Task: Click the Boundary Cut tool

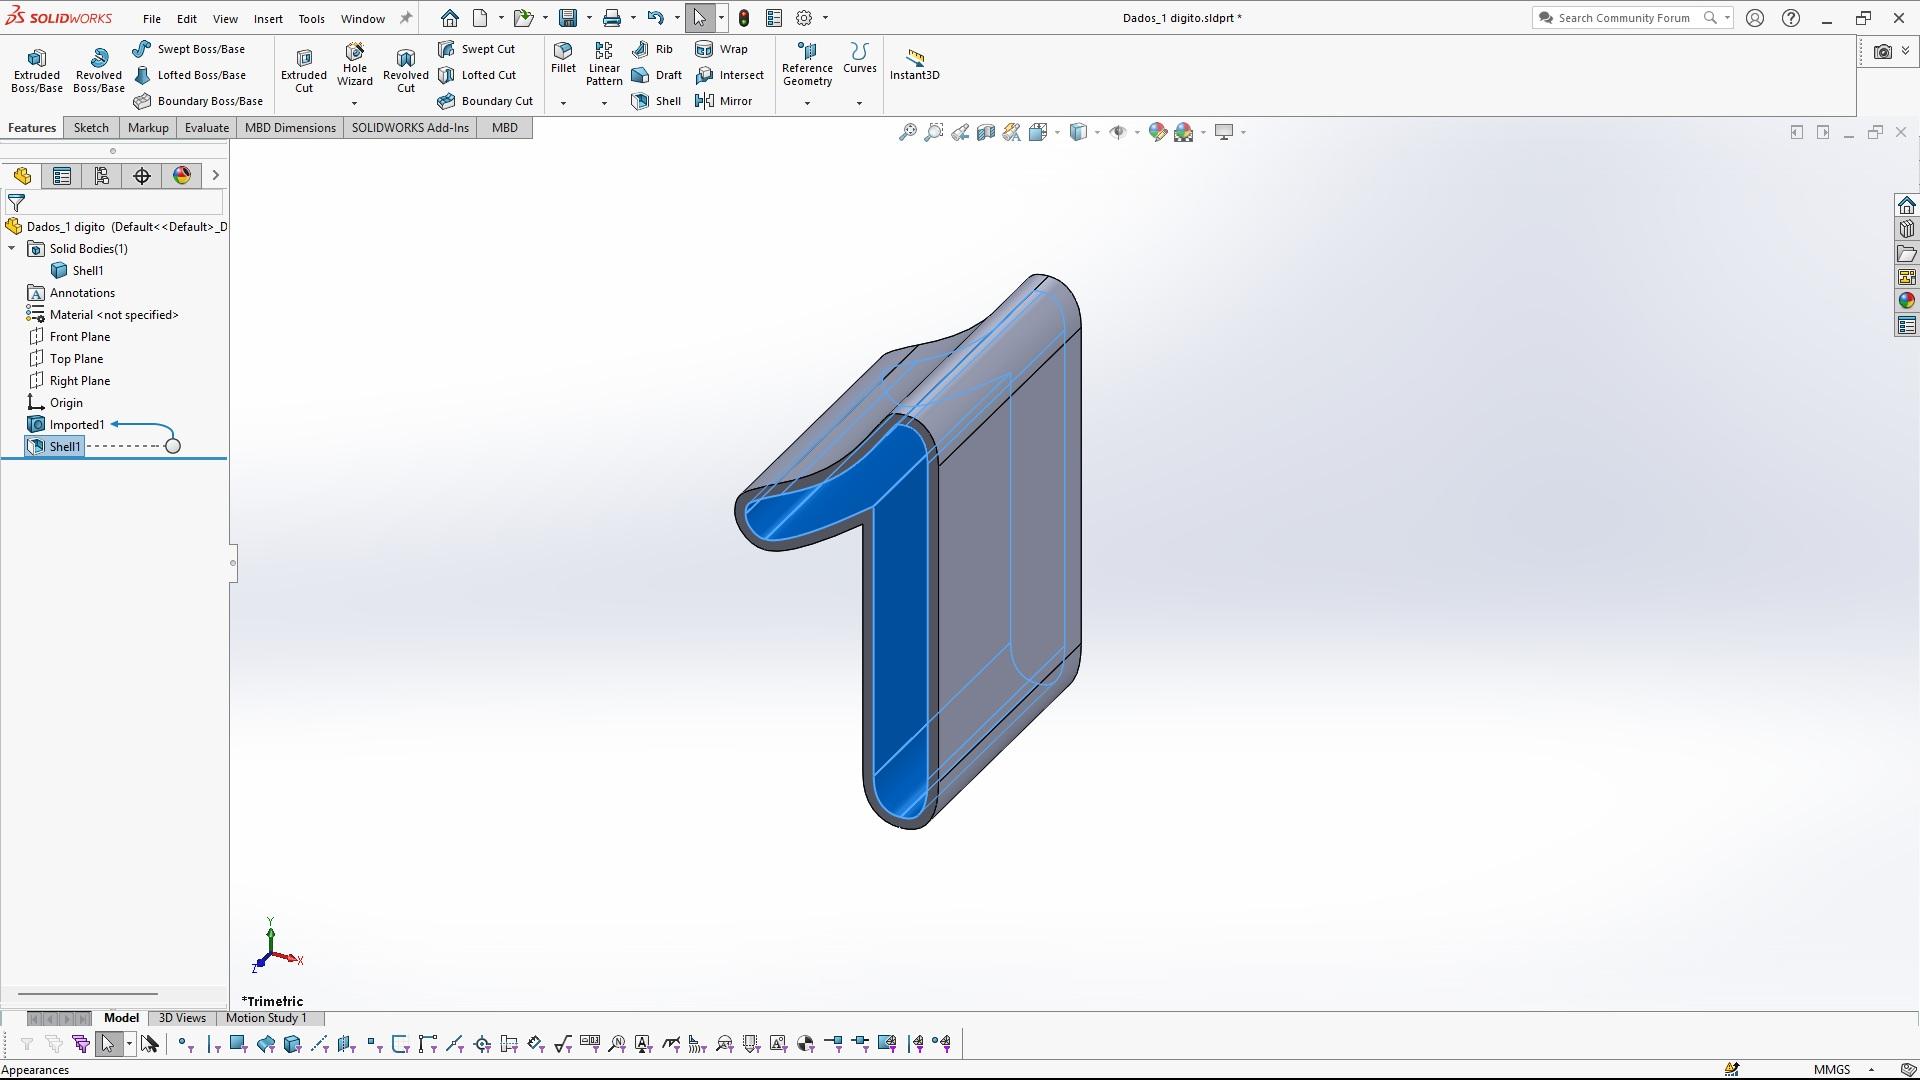Action: pyautogui.click(x=485, y=101)
